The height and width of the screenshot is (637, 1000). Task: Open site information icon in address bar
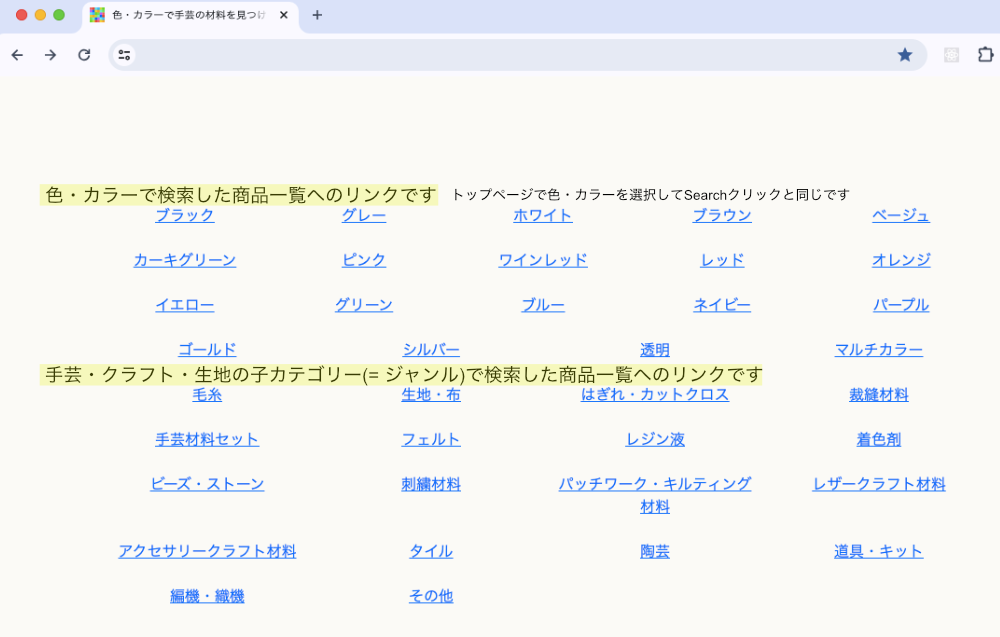(x=124, y=55)
